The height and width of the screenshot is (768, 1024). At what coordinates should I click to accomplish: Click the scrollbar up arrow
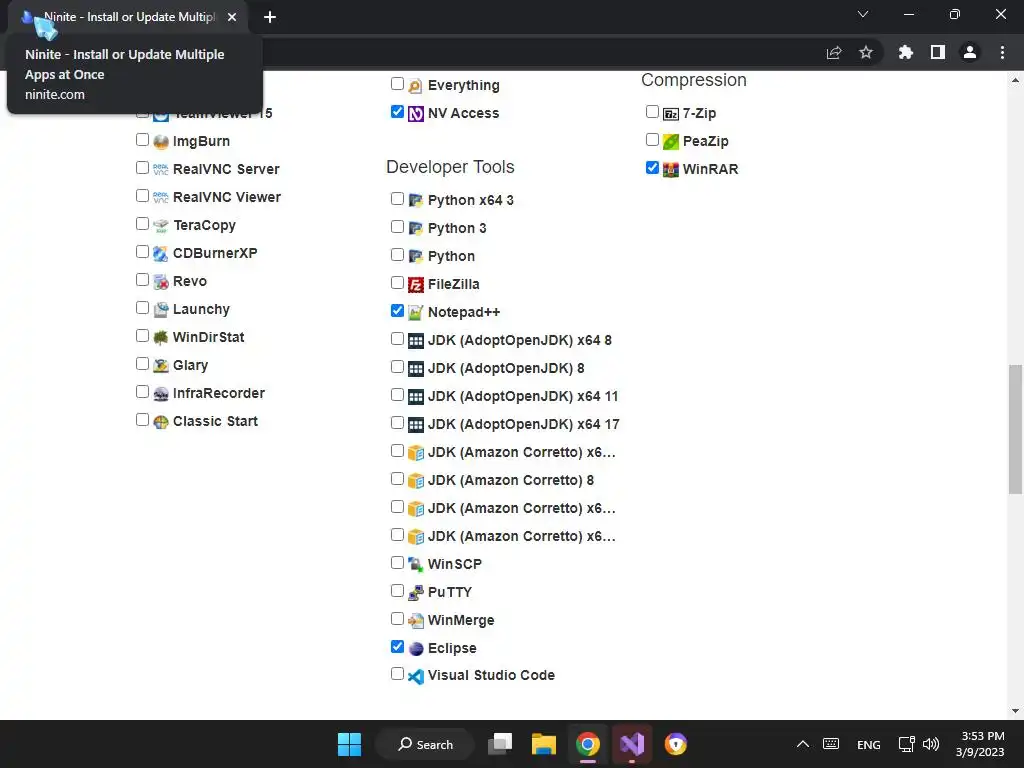1015,80
